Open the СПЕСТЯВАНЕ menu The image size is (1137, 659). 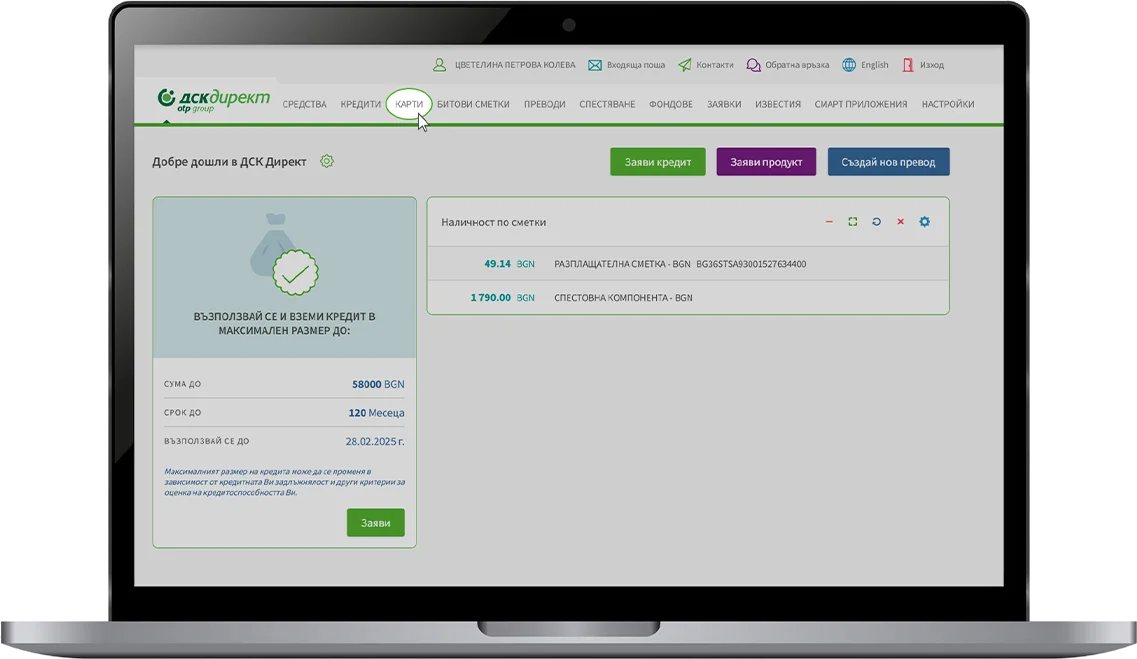point(607,104)
